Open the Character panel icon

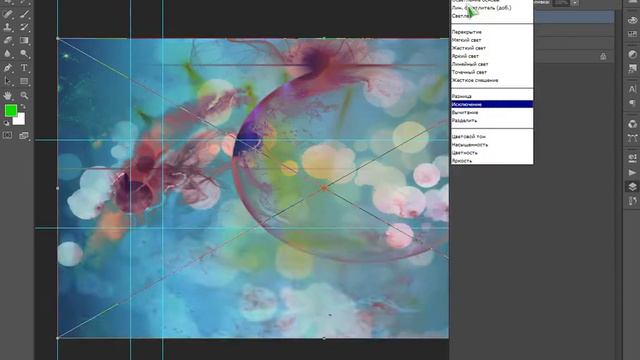(632, 89)
